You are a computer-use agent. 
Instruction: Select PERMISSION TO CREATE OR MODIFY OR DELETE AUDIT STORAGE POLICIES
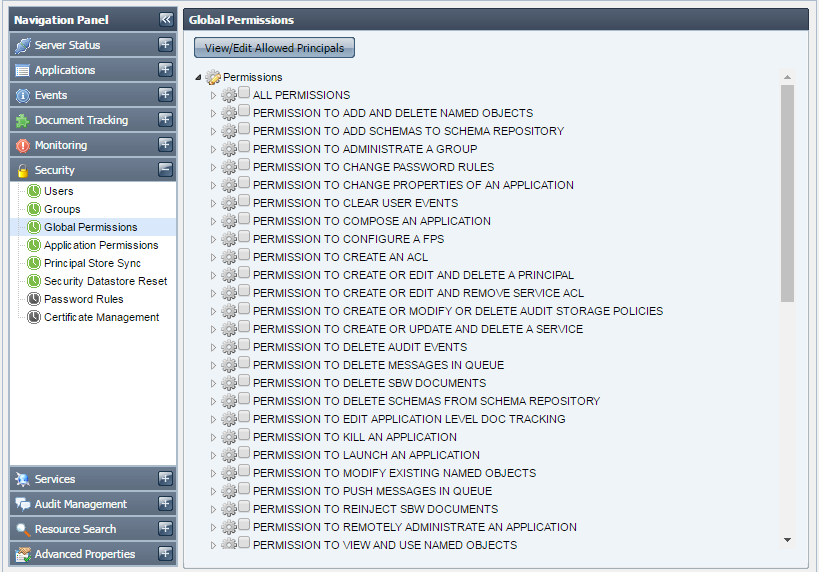[458, 311]
